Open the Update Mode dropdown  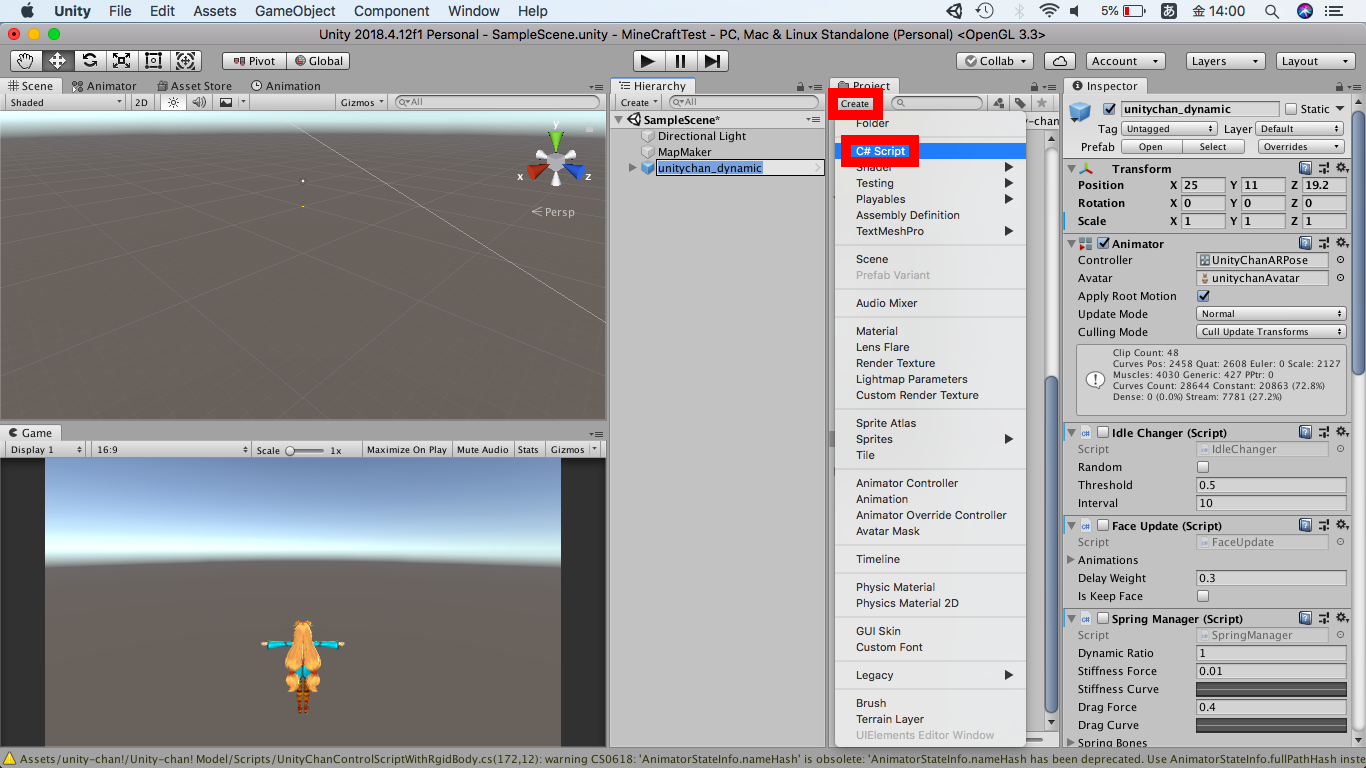tap(1271, 314)
